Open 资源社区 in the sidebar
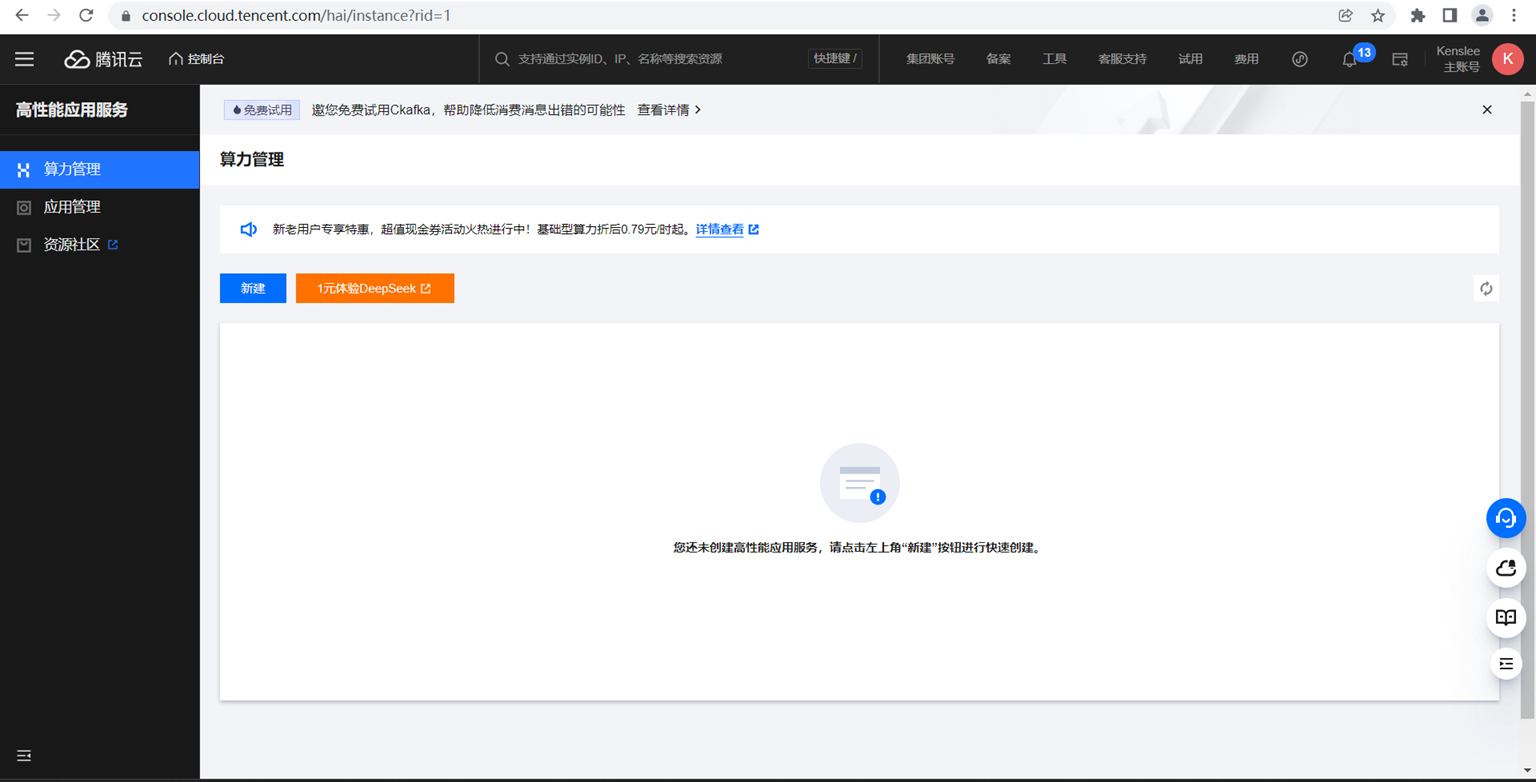This screenshot has width=1536, height=782. pos(72,245)
